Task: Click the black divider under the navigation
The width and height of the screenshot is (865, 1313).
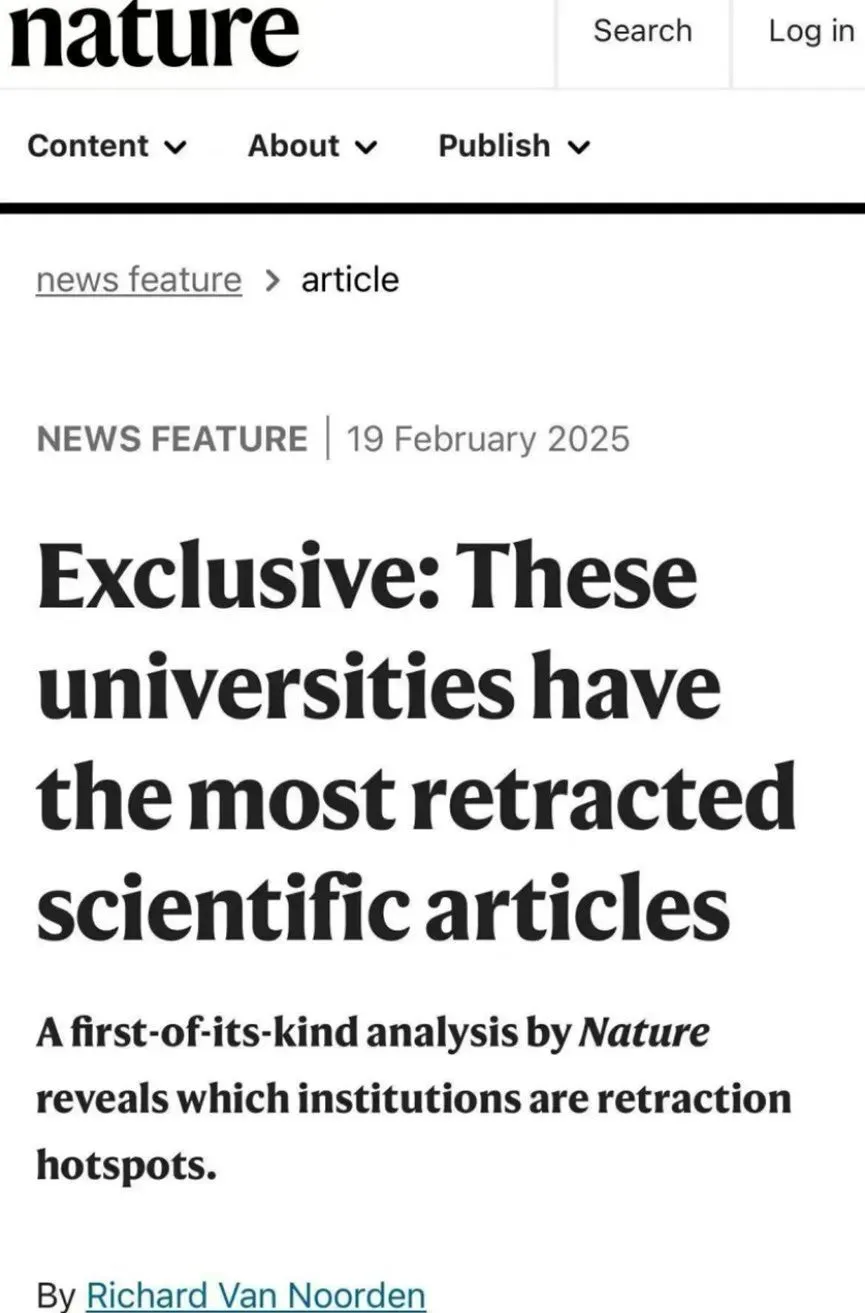Action: tap(432, 208)
